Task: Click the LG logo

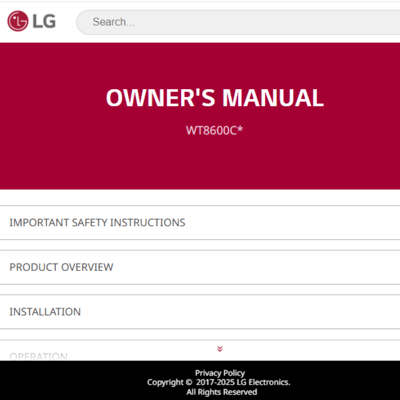Action: pyautogui.click(x=32, y=21)
